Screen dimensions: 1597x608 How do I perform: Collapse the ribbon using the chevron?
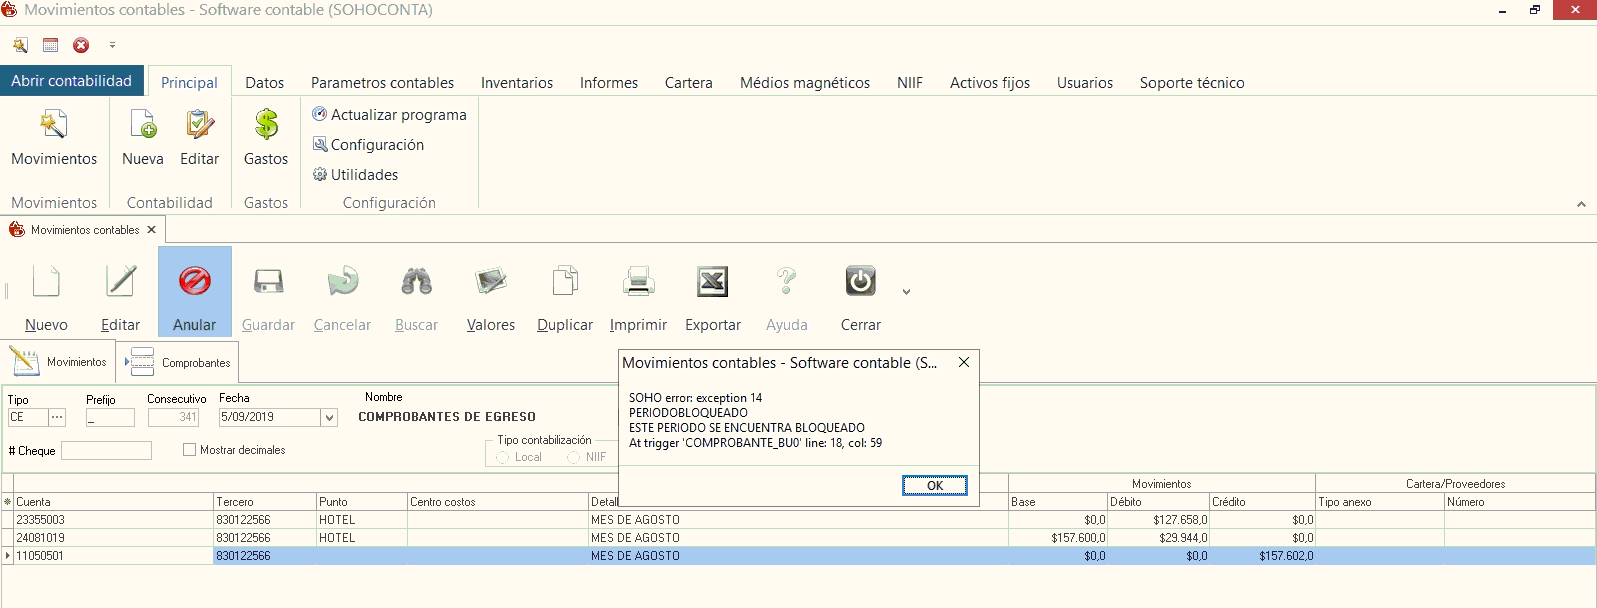pyautogui.click(x=1581, y=204)
